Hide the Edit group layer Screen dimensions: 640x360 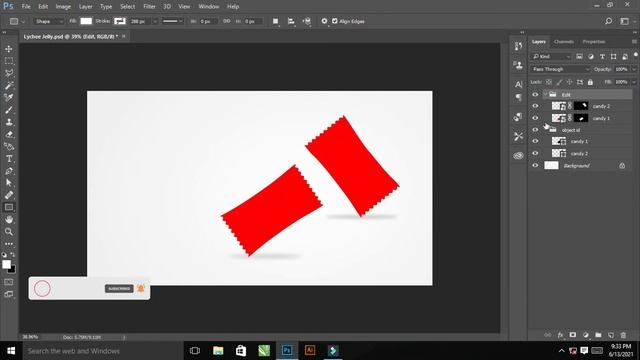point(535,94)
